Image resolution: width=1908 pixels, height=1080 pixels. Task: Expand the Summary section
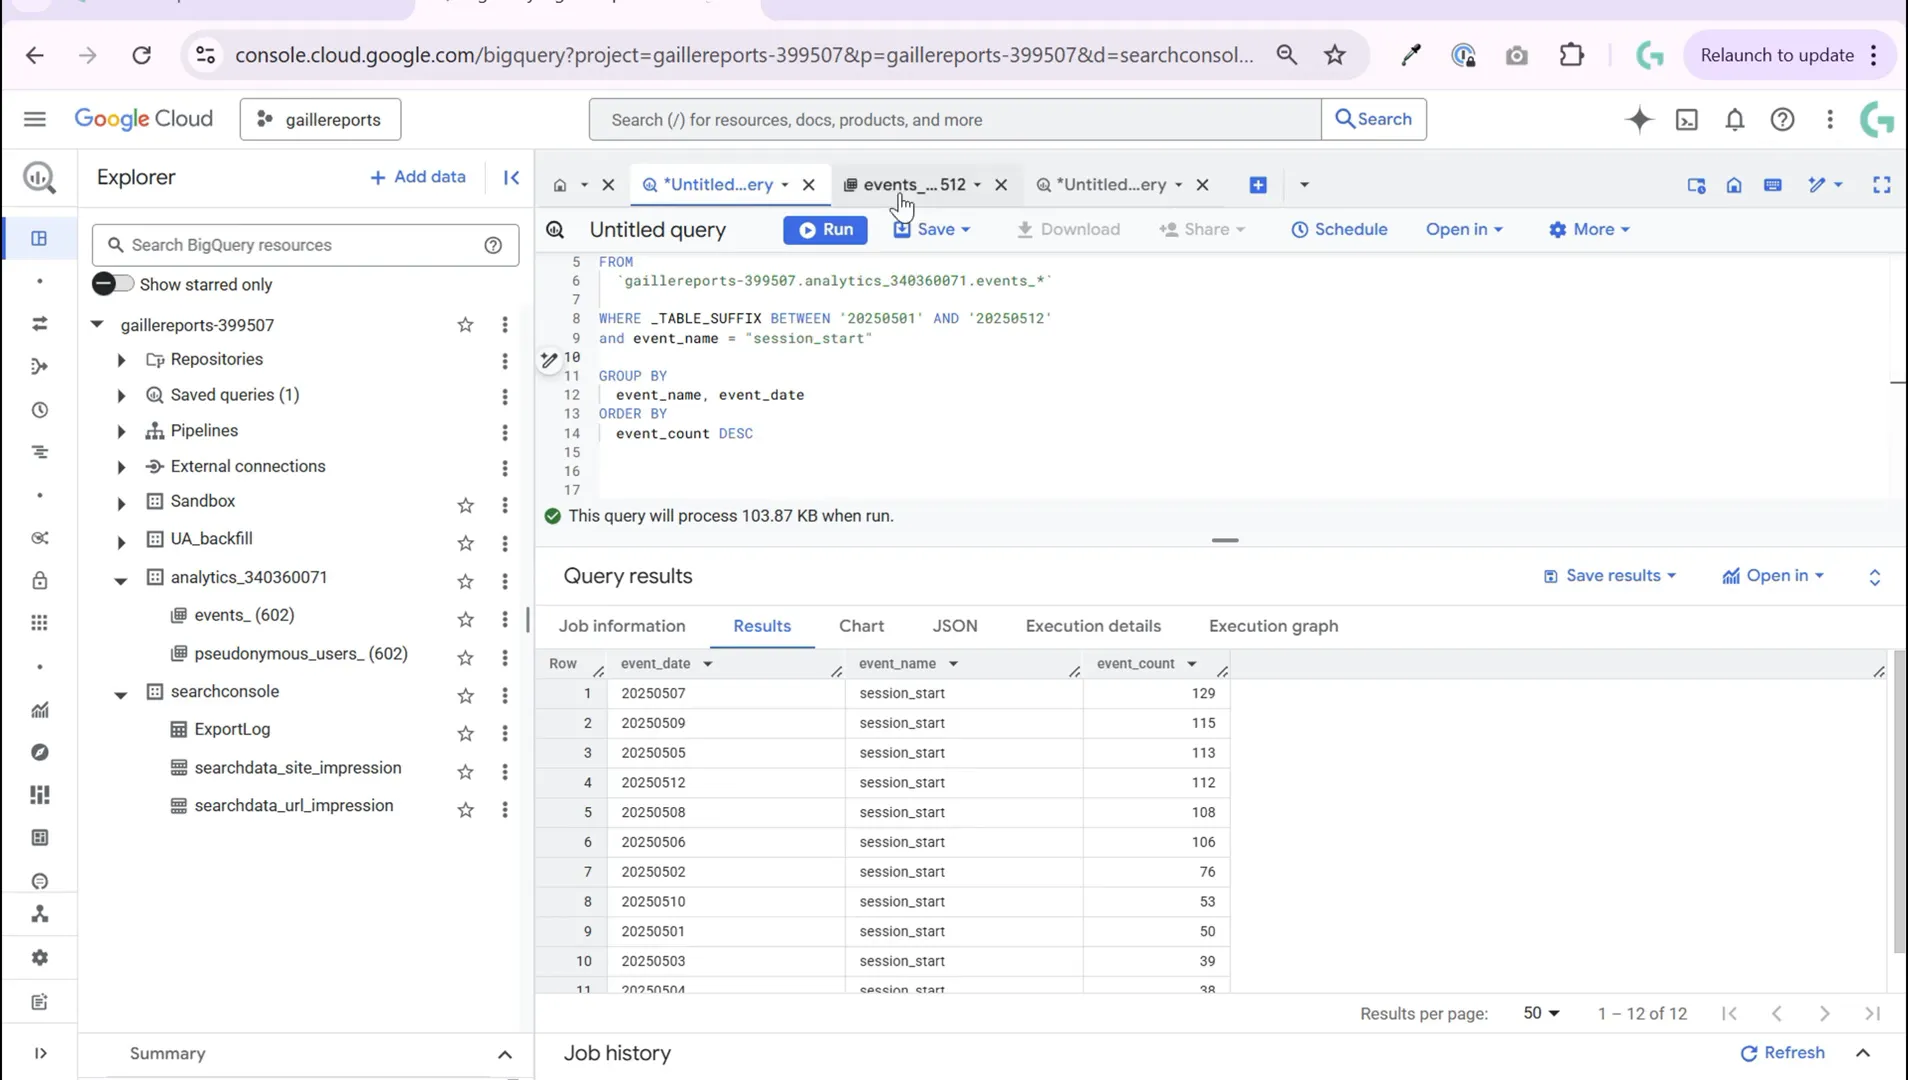point(505,1054)
